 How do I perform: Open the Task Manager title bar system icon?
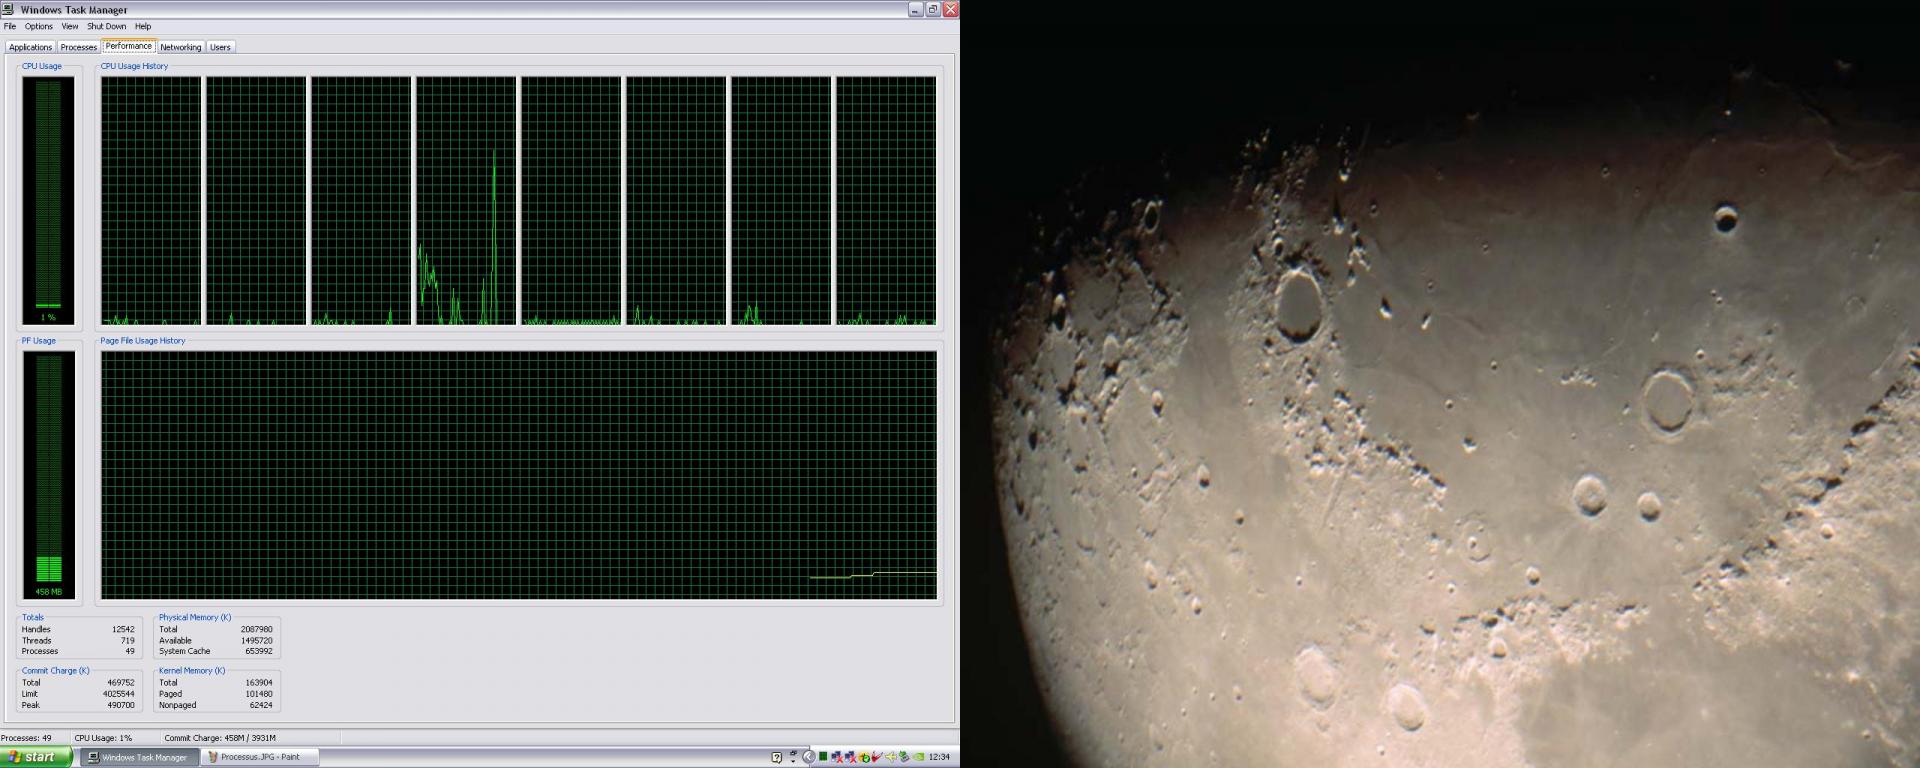(8, 9)
